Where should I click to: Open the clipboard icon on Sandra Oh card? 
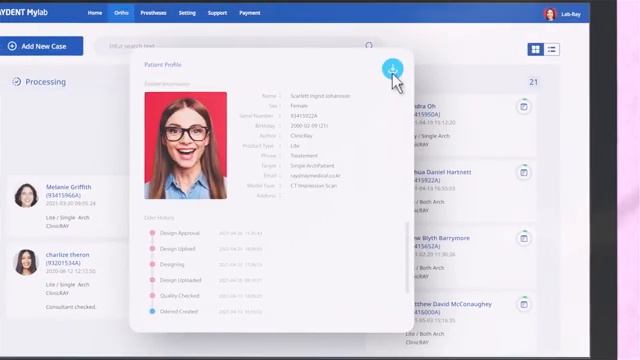click(x=524, y=107)
